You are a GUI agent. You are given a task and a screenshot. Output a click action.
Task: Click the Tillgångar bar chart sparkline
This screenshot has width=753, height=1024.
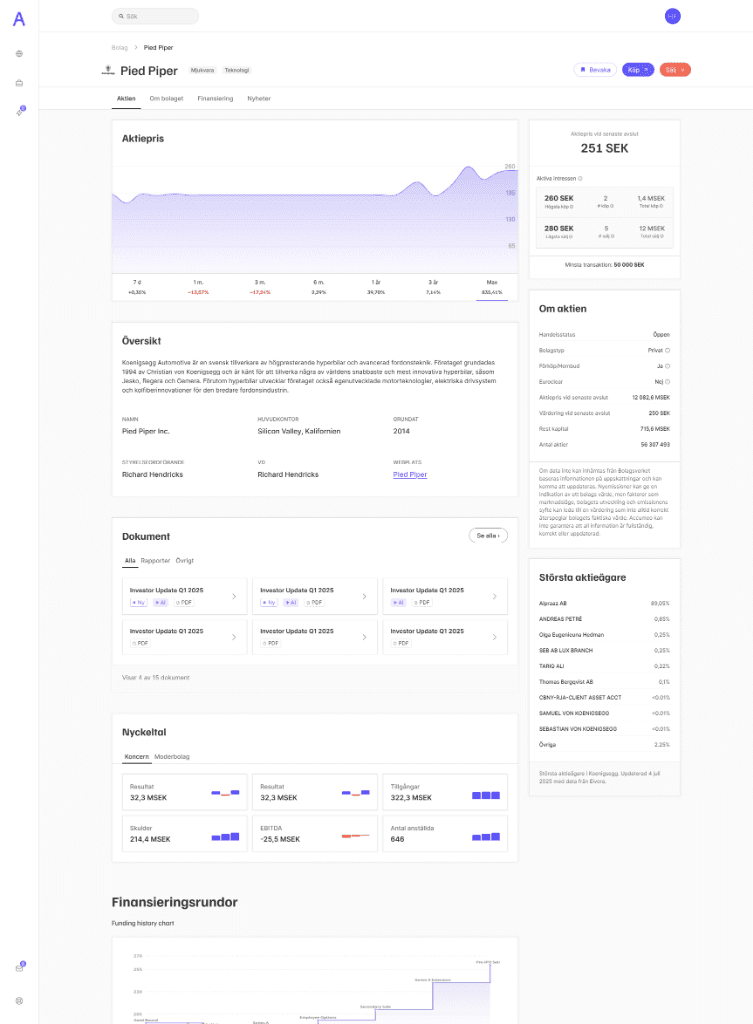[486, 795]
